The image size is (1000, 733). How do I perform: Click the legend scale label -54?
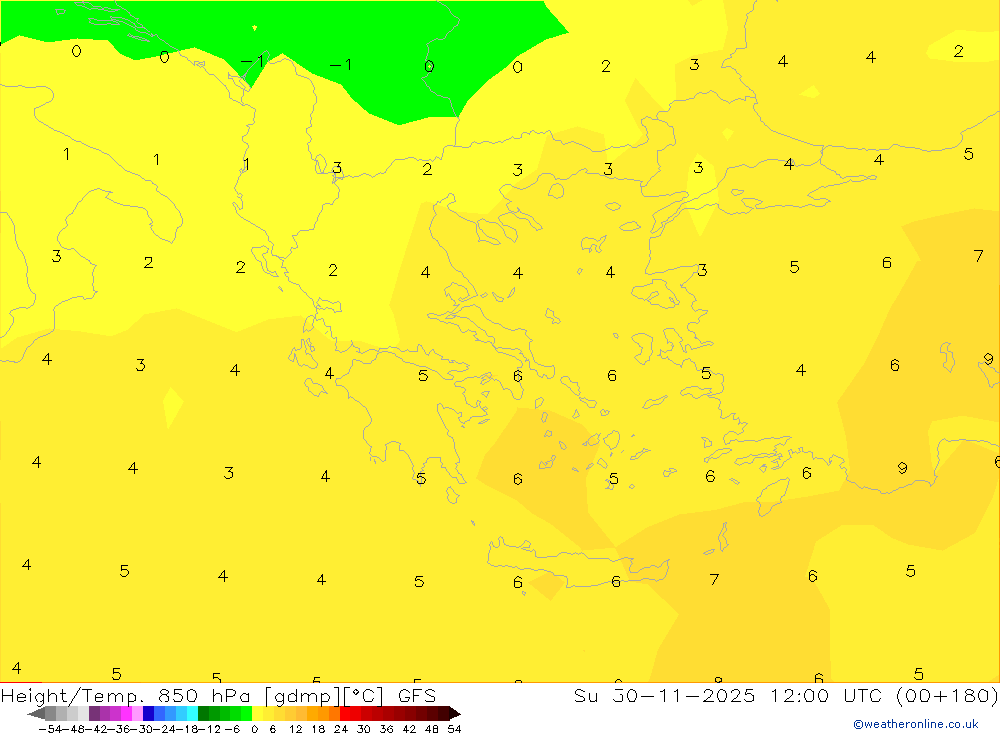coord(50,729)
